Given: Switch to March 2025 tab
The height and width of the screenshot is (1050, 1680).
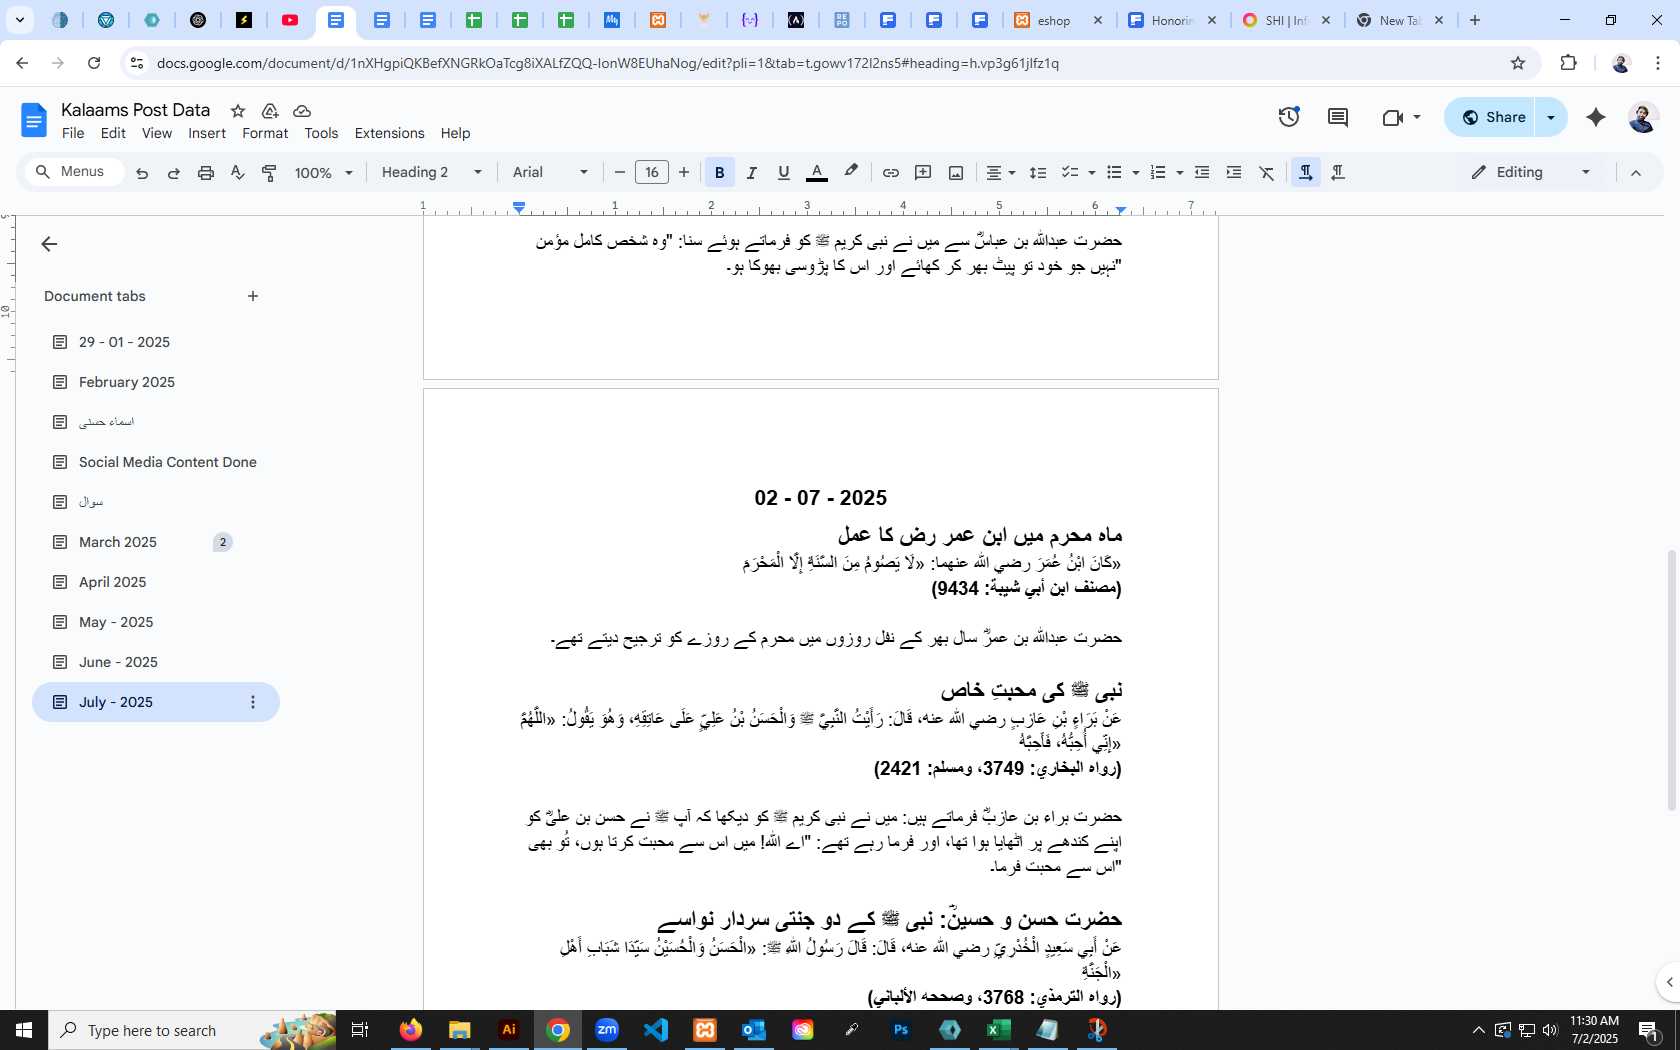Looking at the screenshot, I should pos(118,542).
